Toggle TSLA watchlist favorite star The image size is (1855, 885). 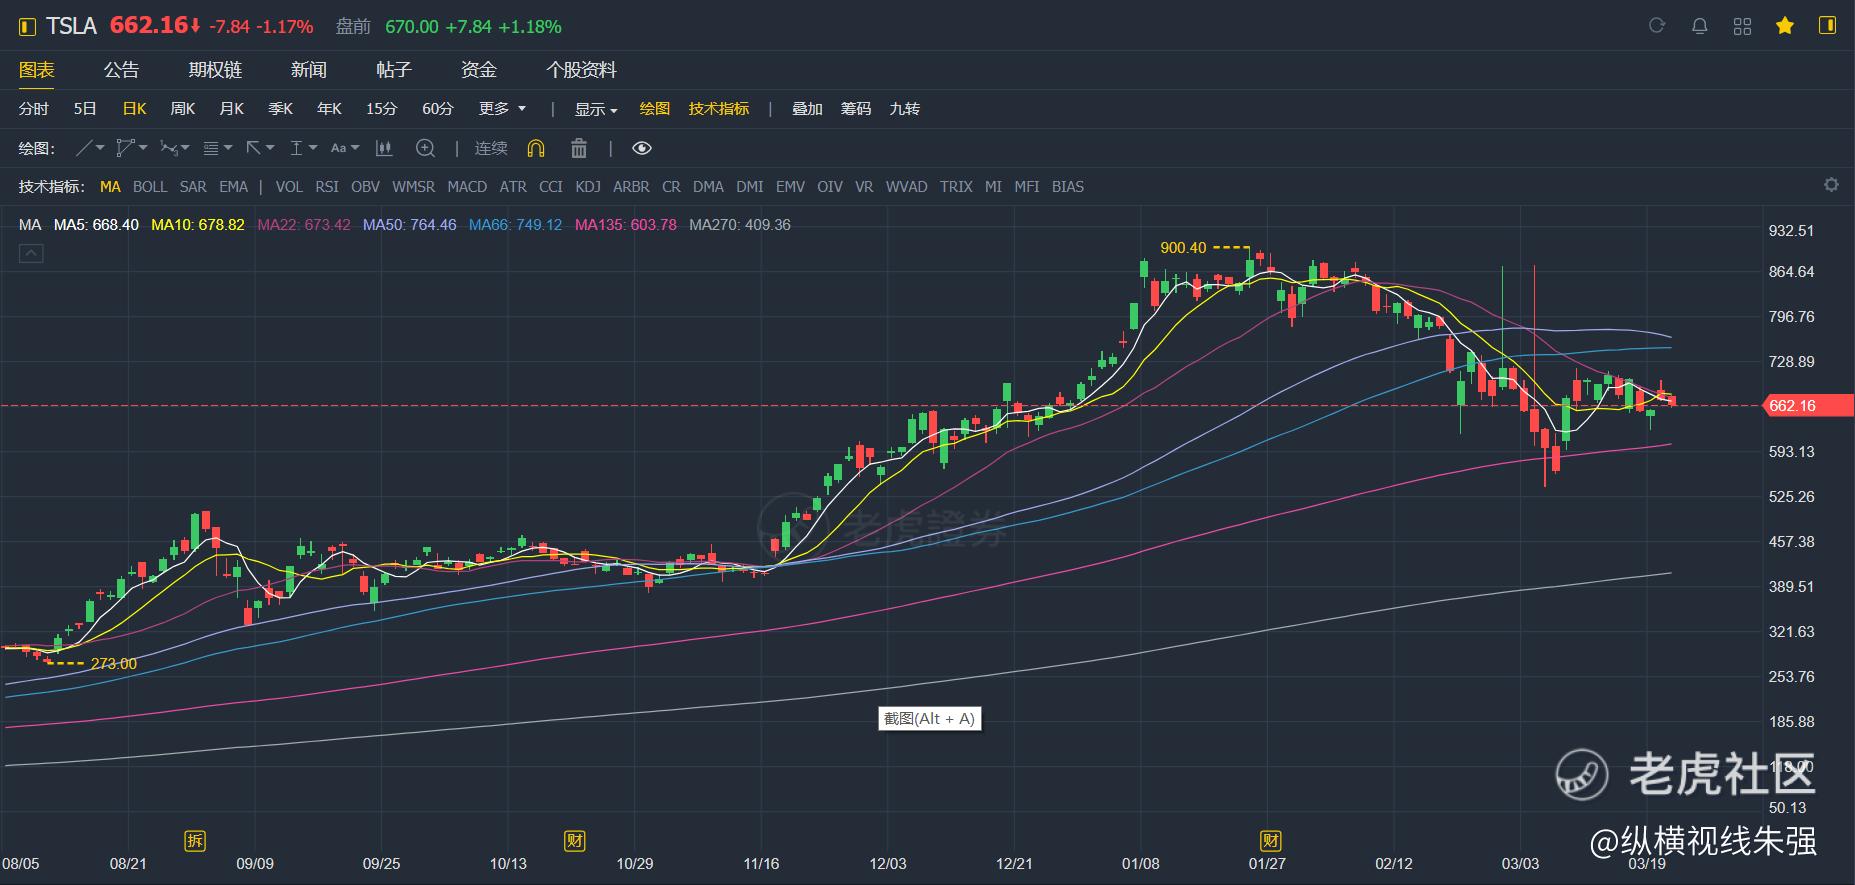[1785, 26]
